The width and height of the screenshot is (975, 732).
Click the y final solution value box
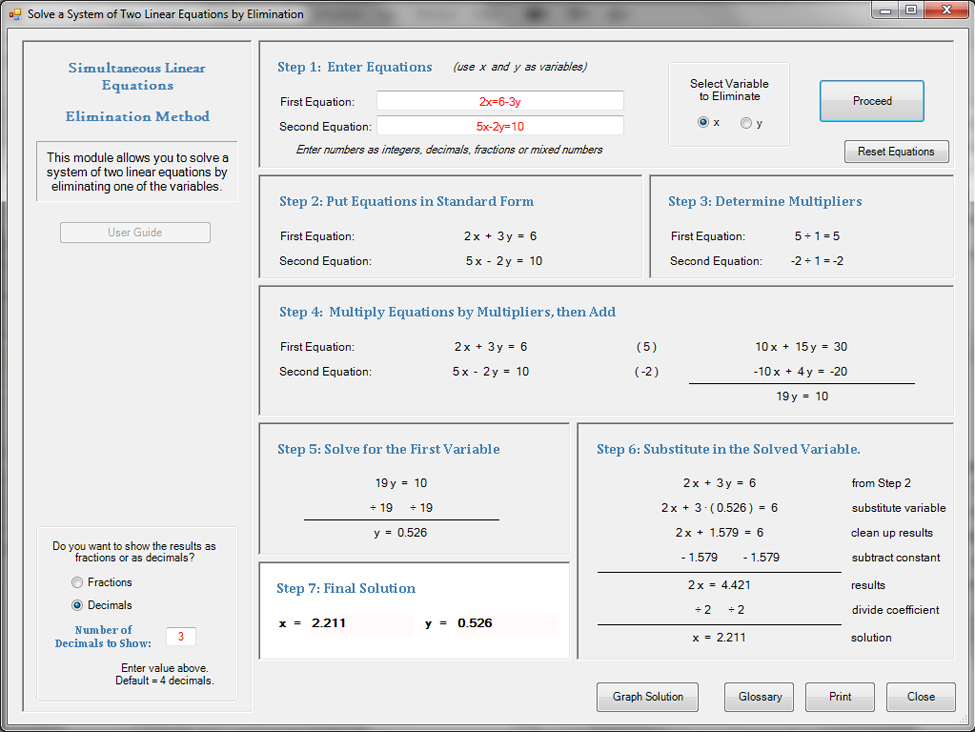click(506, 624)
